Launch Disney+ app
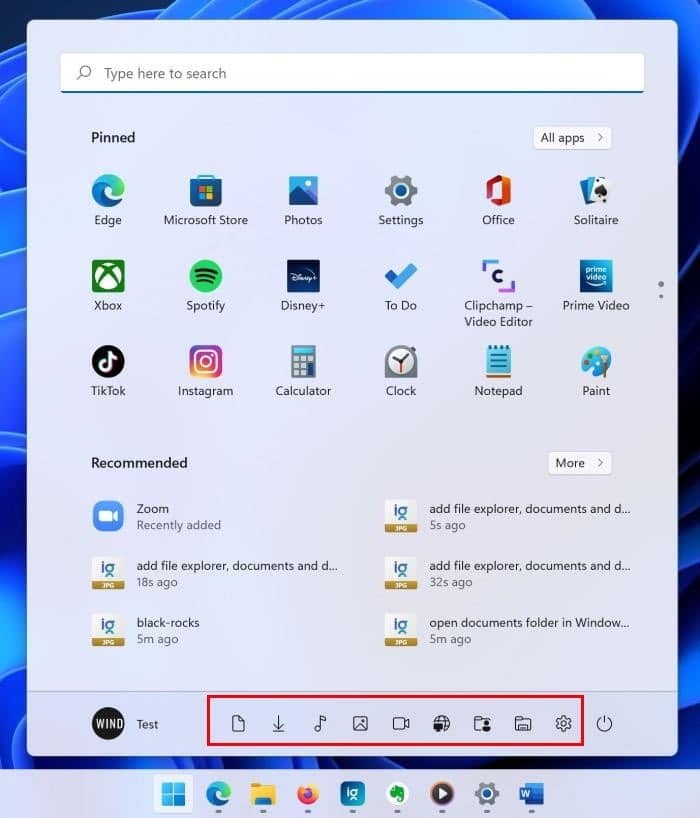The height and width of the screenshot is (818, 700). pyautogui.click(x=303, y=286)
